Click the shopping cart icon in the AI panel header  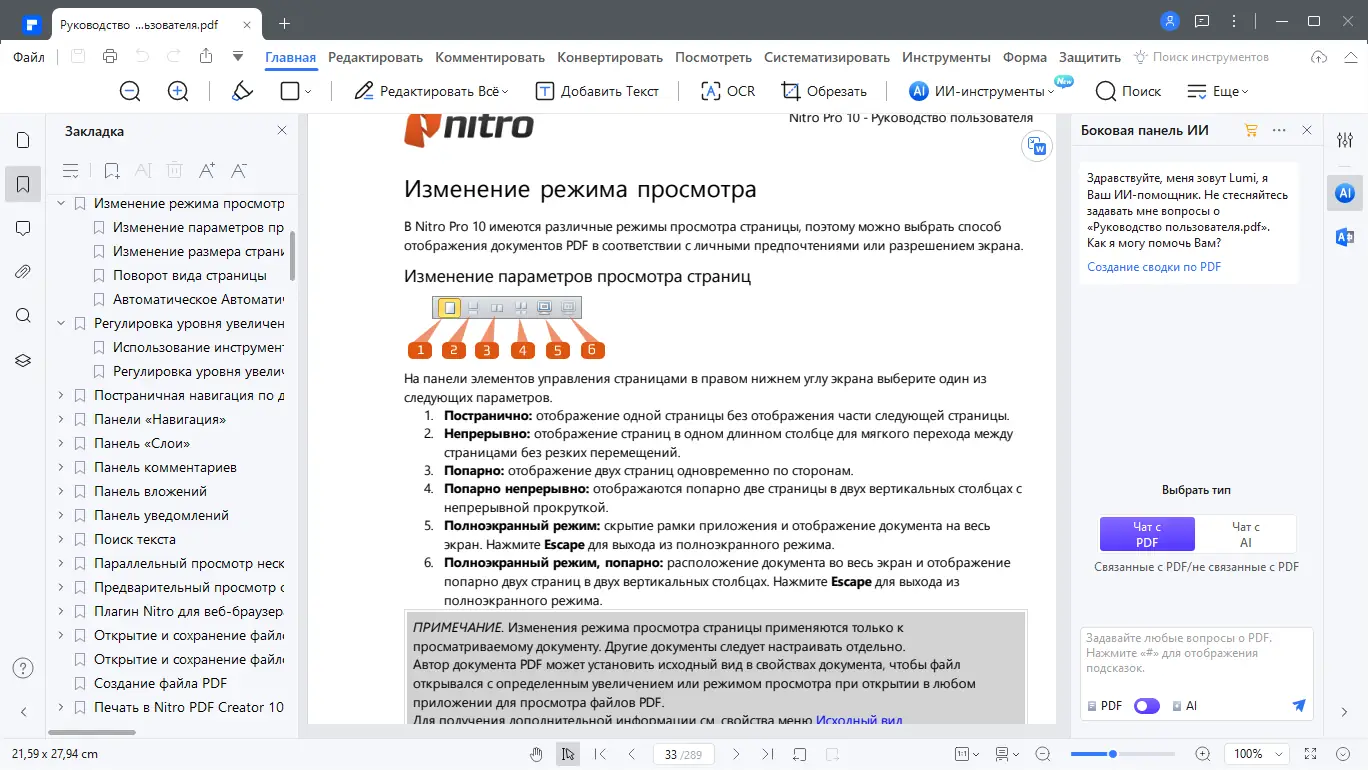(x=1250, y=130)
